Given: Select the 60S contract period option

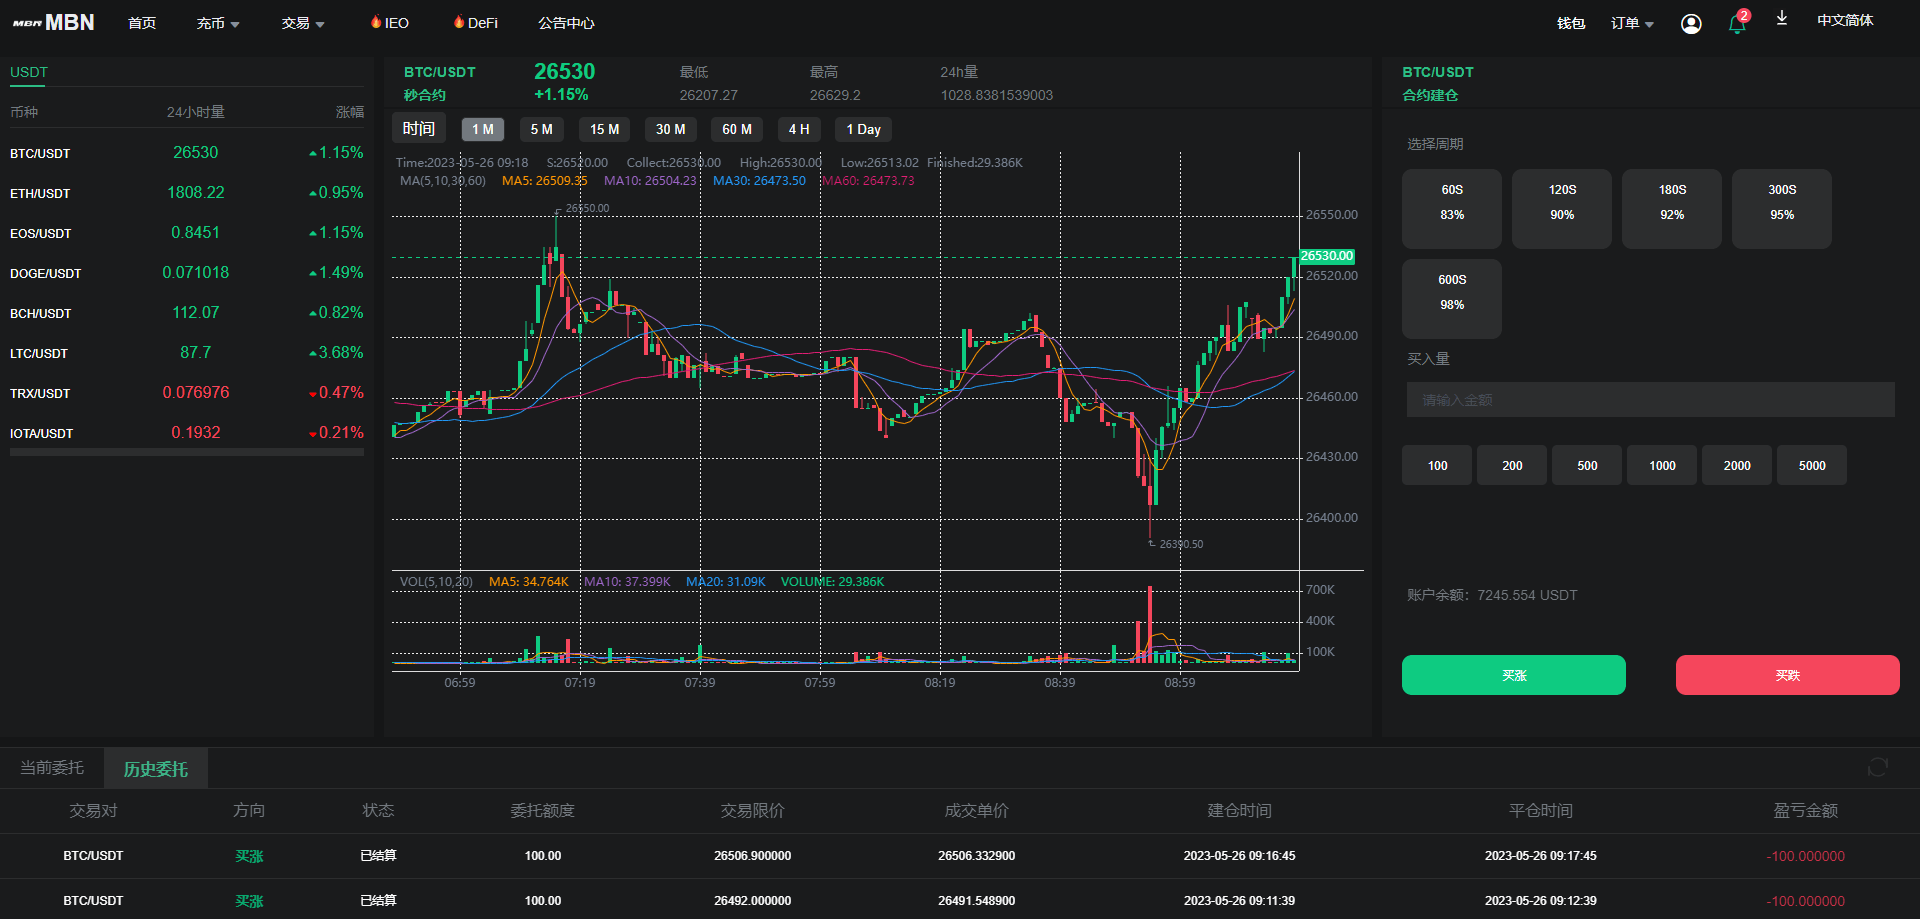Looking at the screenshot, I should click(1451, 208).
